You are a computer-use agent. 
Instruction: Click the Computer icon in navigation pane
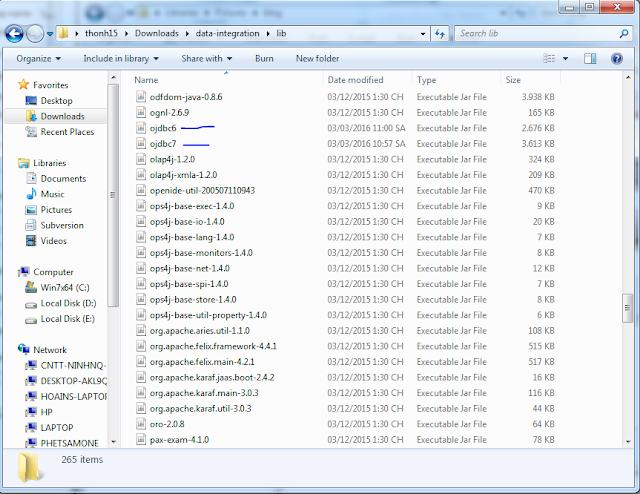(x=24, y=271)
